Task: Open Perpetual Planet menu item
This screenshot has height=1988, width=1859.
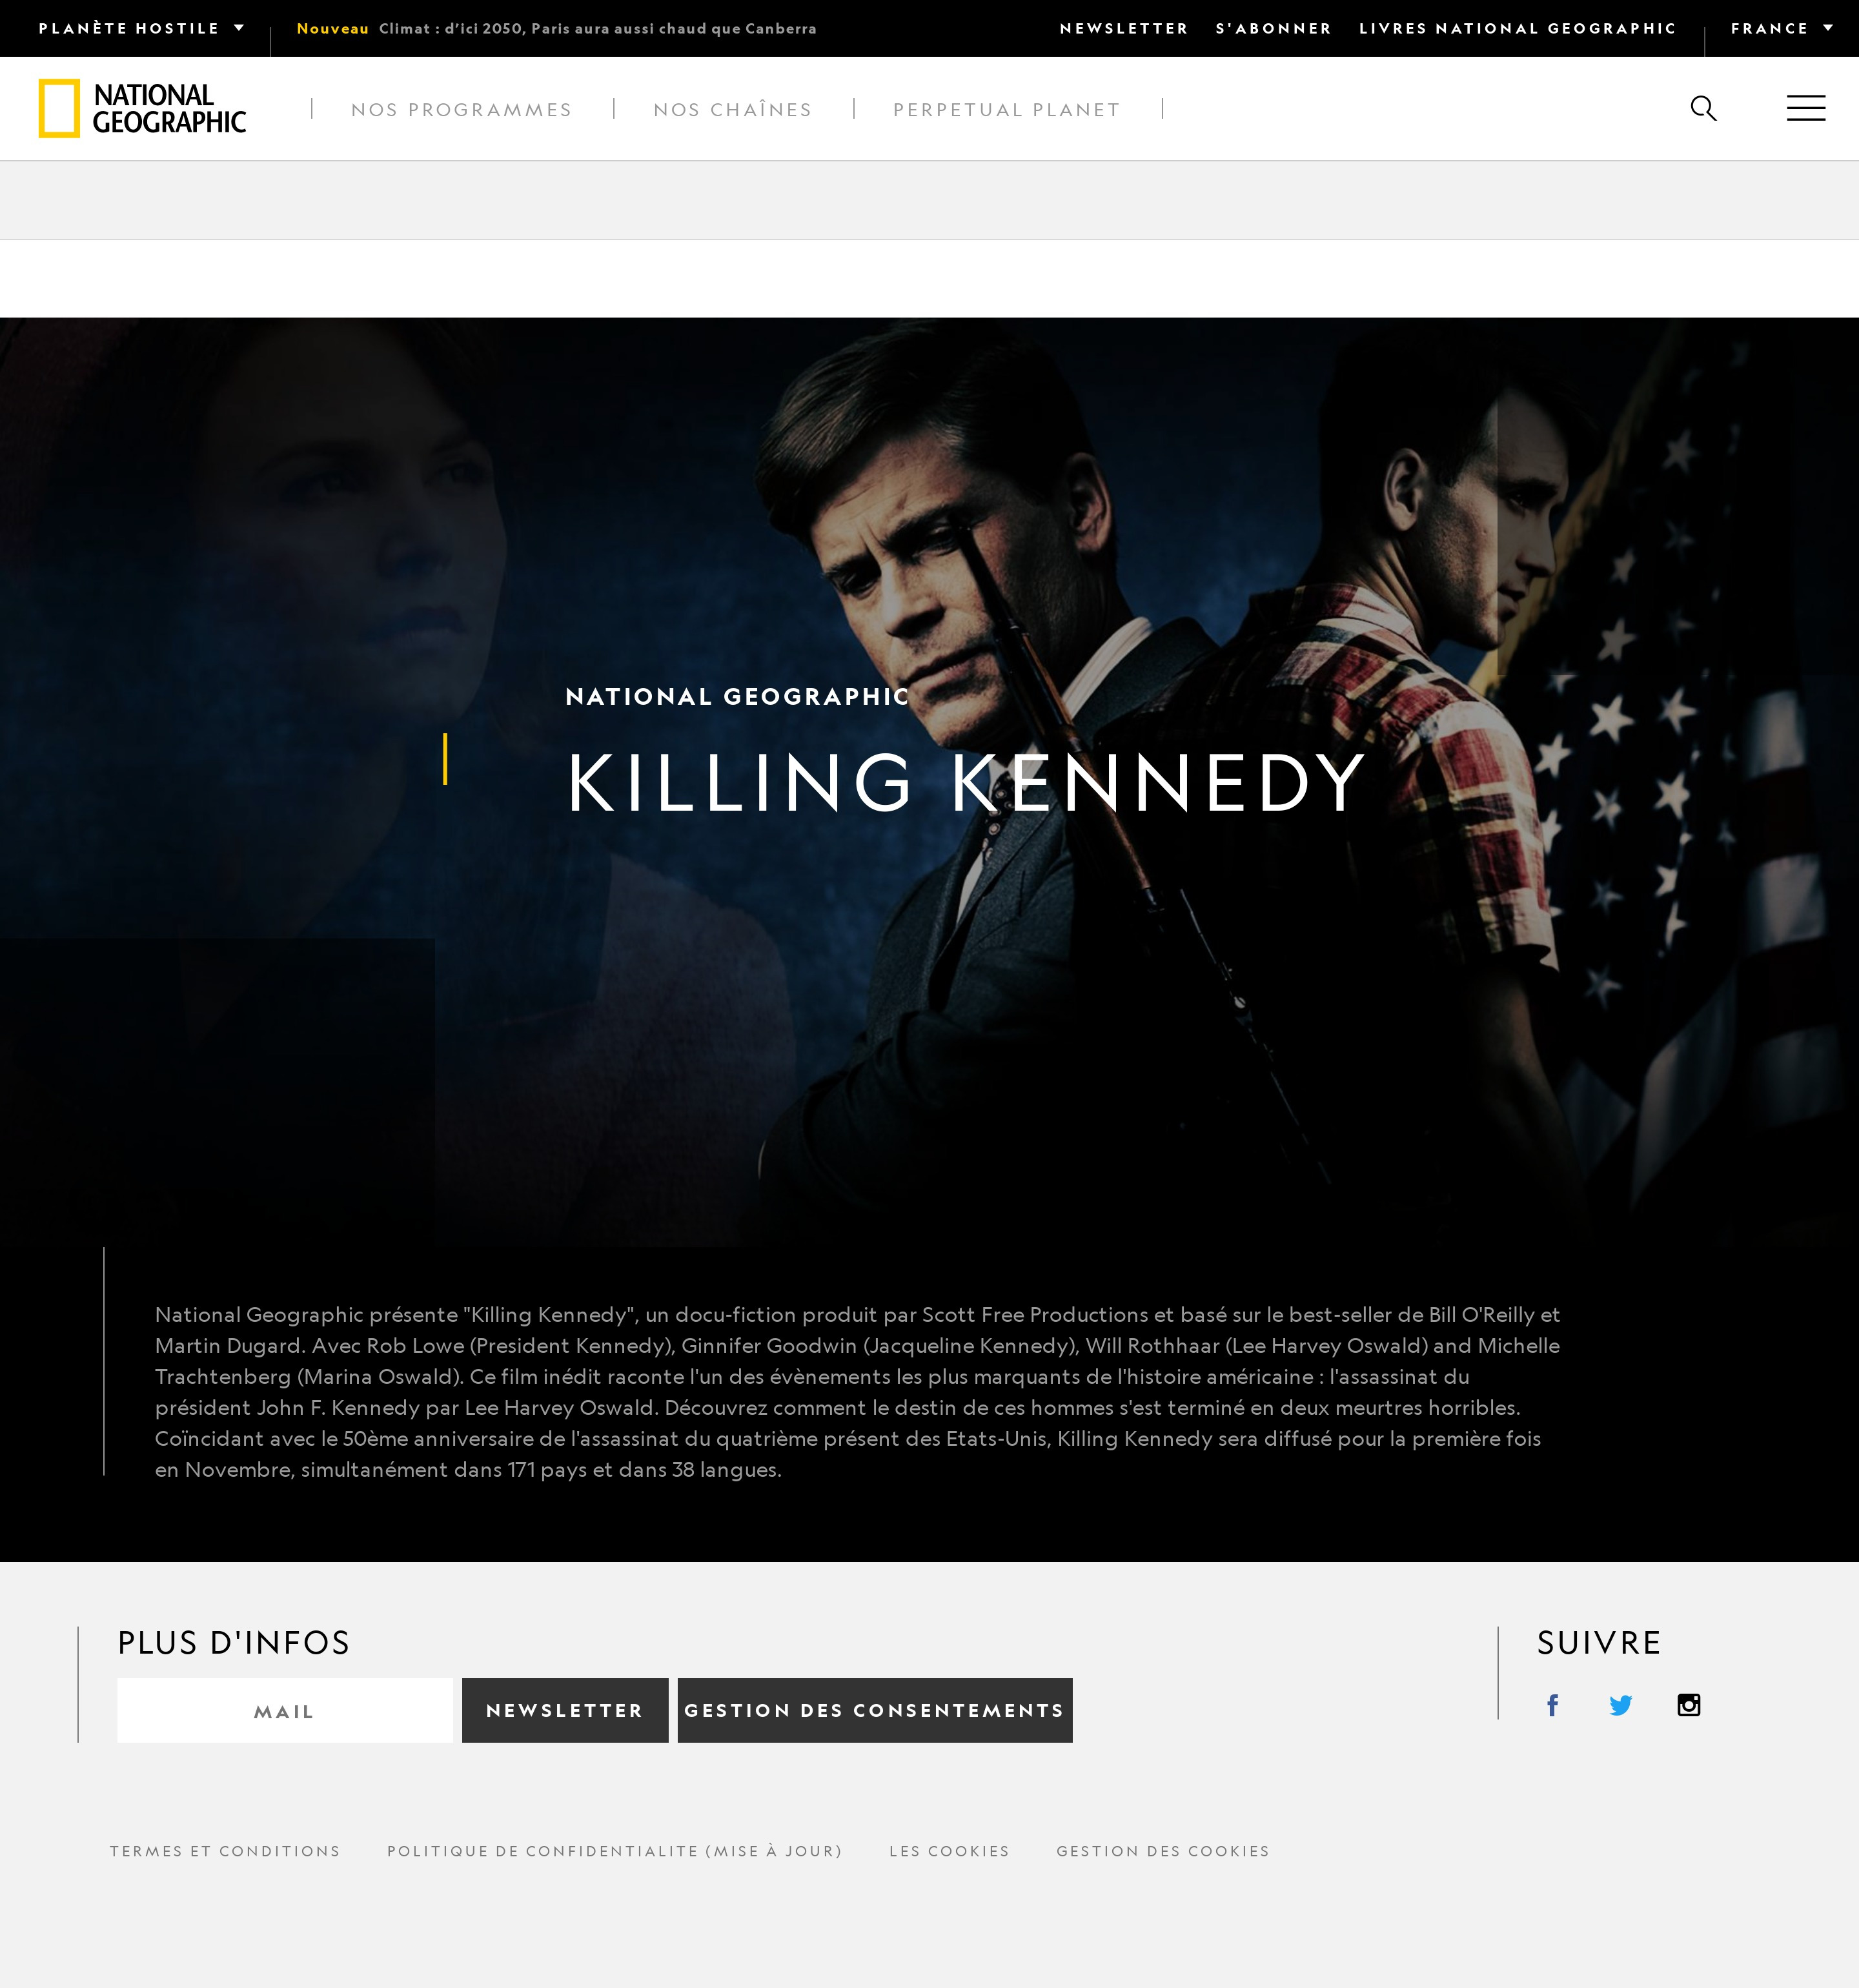Action: (x=1006, y=109)
